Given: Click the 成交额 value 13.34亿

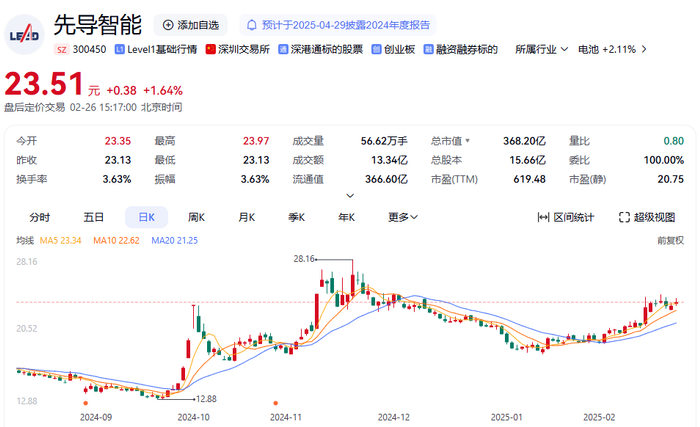Looking at the screenshot, I should tap(389, 160).
